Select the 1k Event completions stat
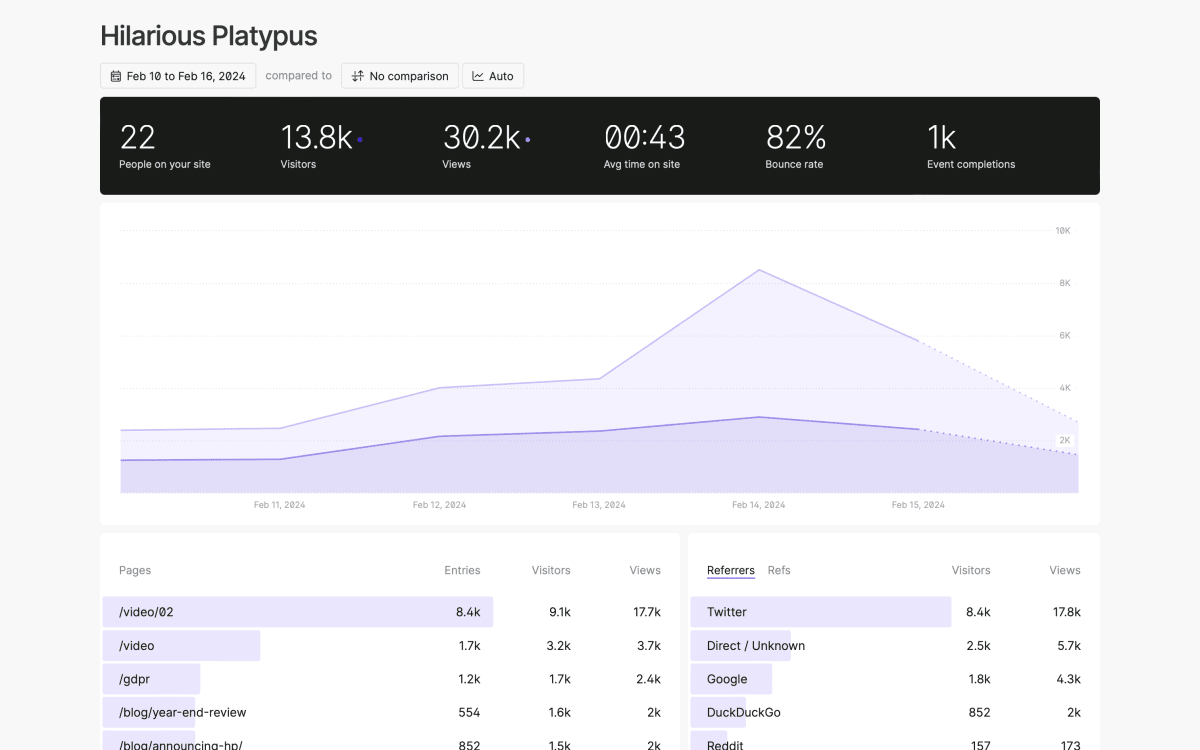This screenshot has height=750, width=1200. click(x=971, y=146)
